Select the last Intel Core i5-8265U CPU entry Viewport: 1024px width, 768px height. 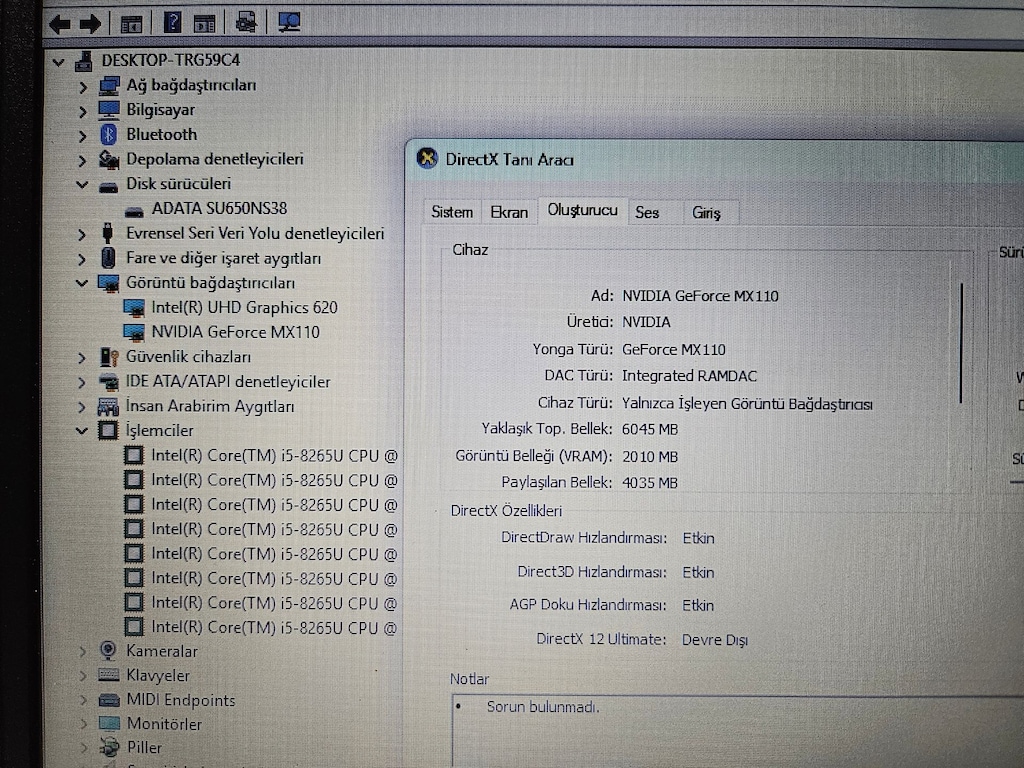tap(274, 628)
